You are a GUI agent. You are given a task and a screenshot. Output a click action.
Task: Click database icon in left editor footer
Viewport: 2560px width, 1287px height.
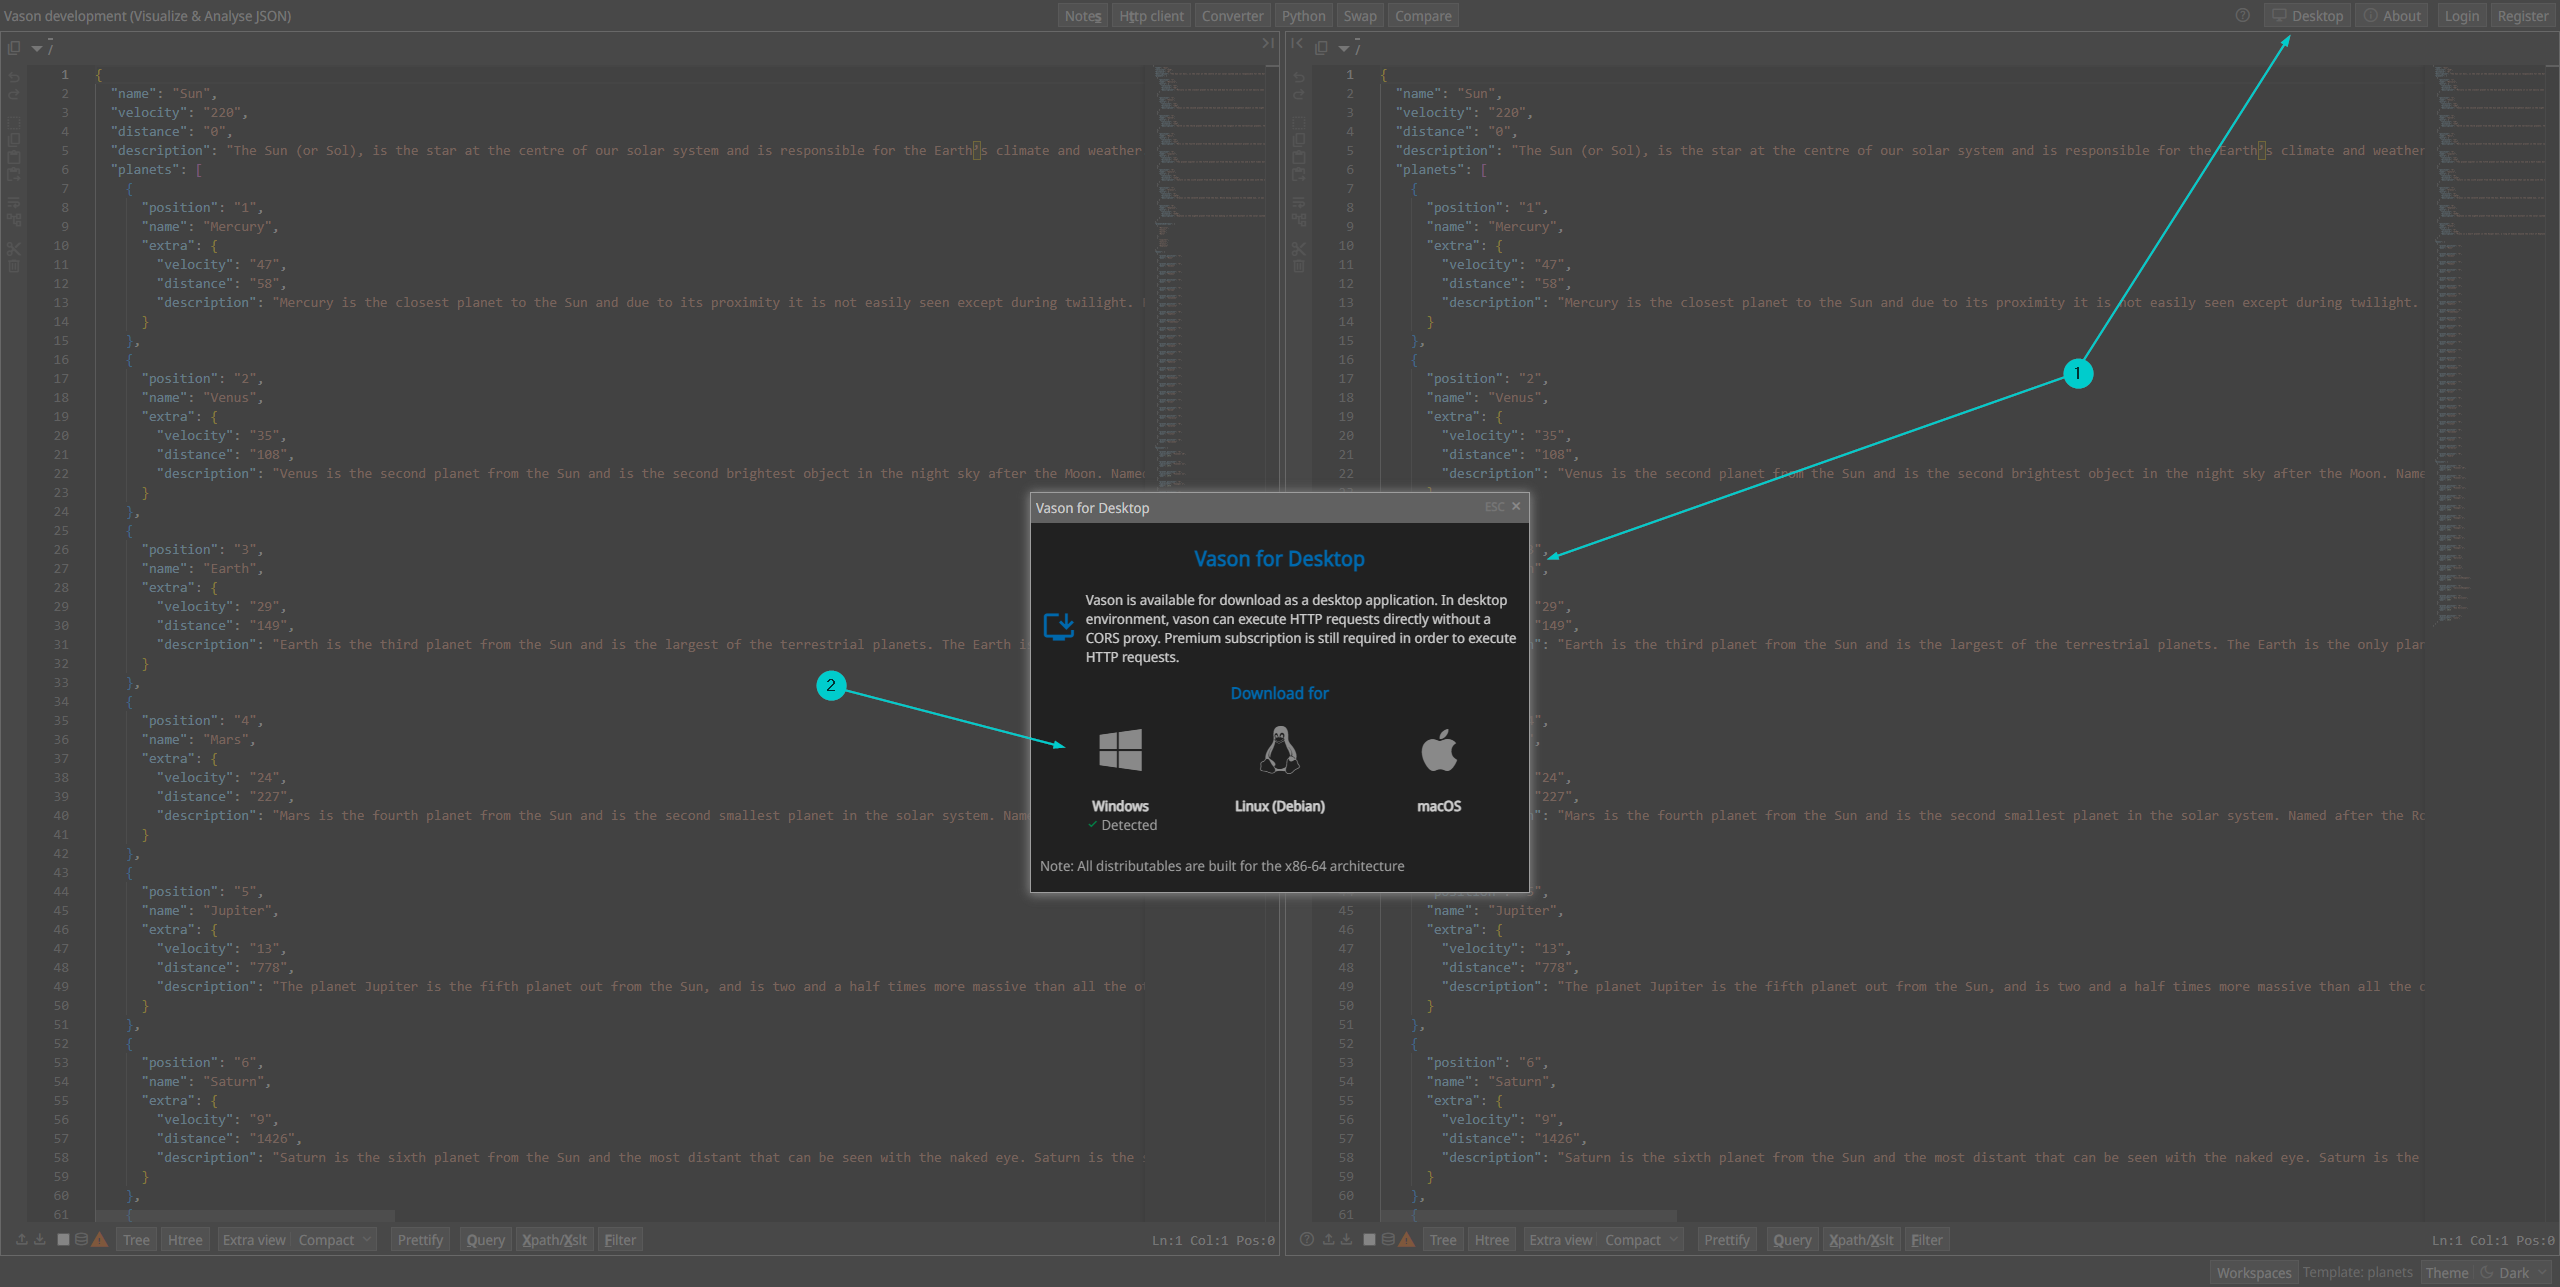[81, 1239]
